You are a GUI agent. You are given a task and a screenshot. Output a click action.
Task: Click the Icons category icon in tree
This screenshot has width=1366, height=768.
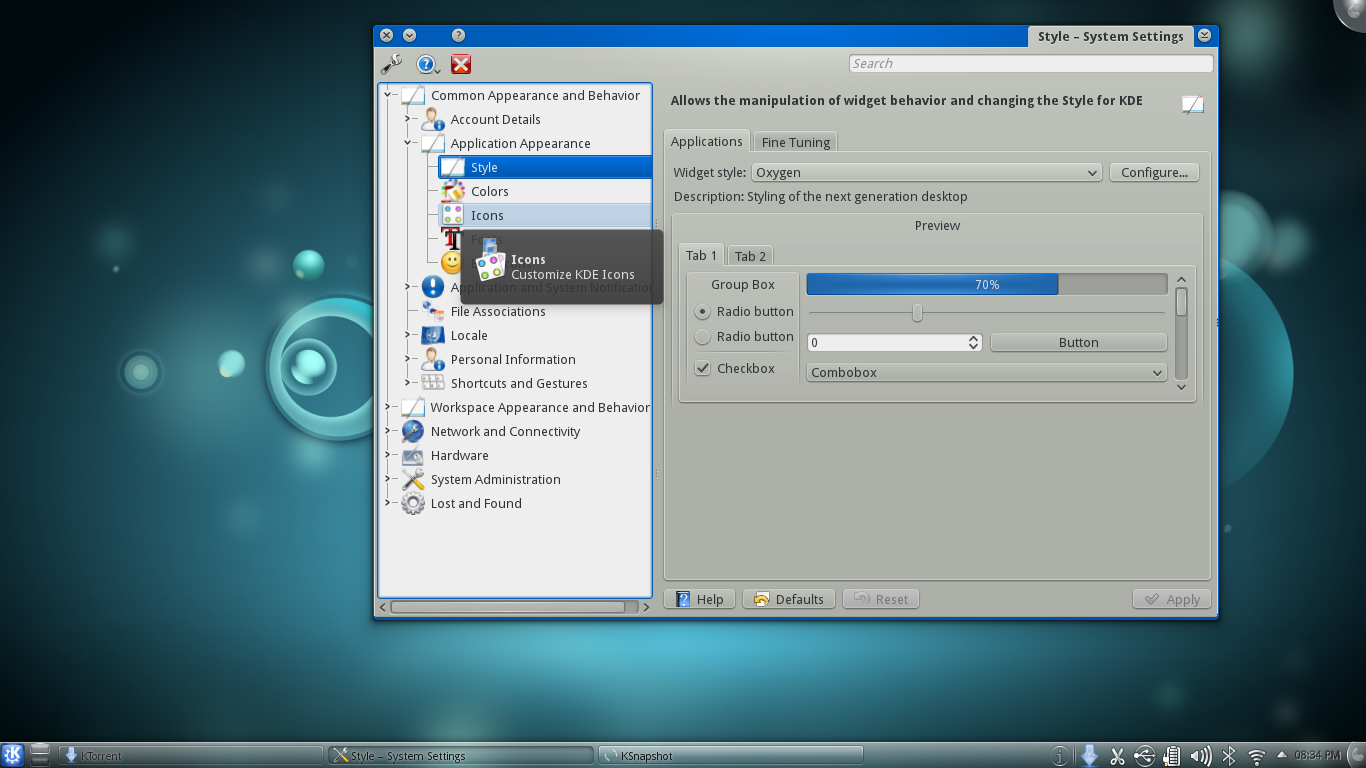point(453,215)
